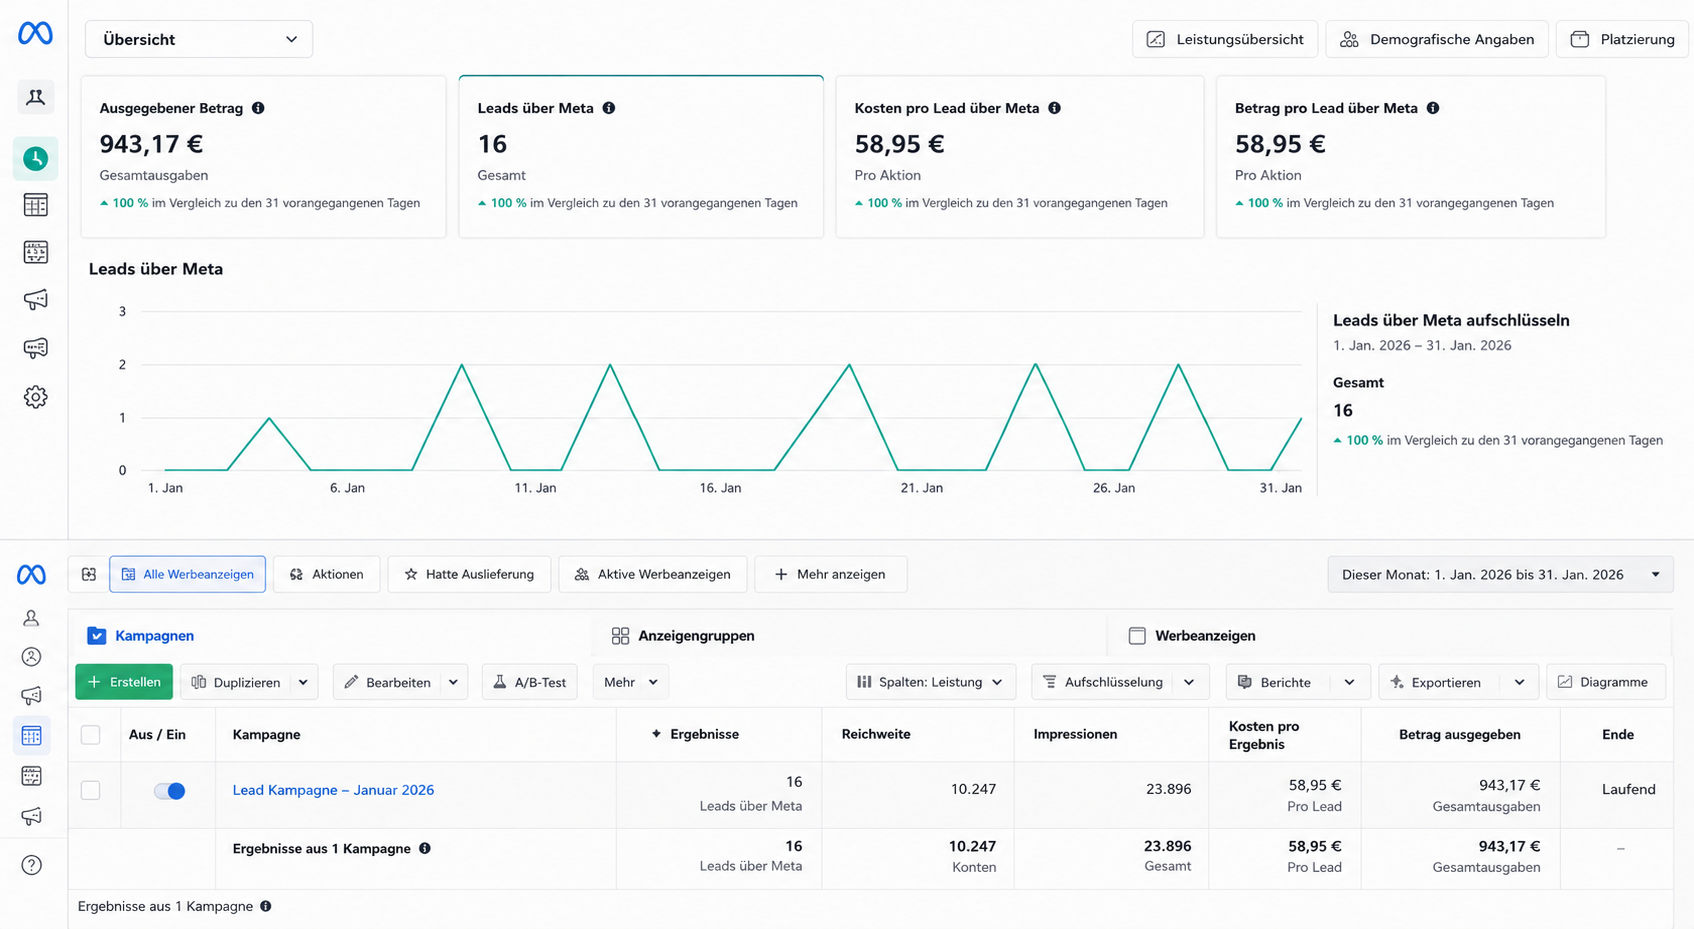Click the Meta logo above the Übersicht chart
Image resolution: width=1694 pixels, height=929 pixels.
coord(35,33)
